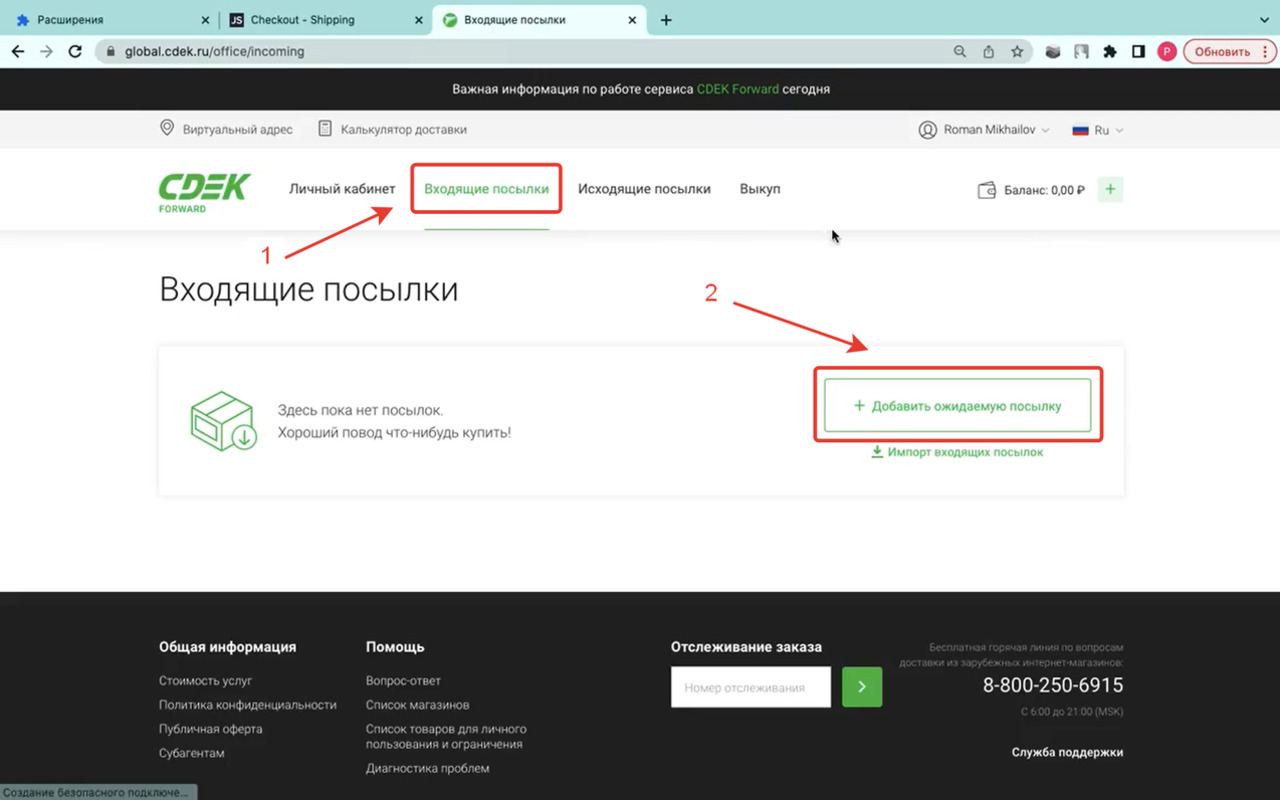Close the Checkout - Shipping tab
The height and width of the screenshot is (800, 1280).
tap(418, 20)
